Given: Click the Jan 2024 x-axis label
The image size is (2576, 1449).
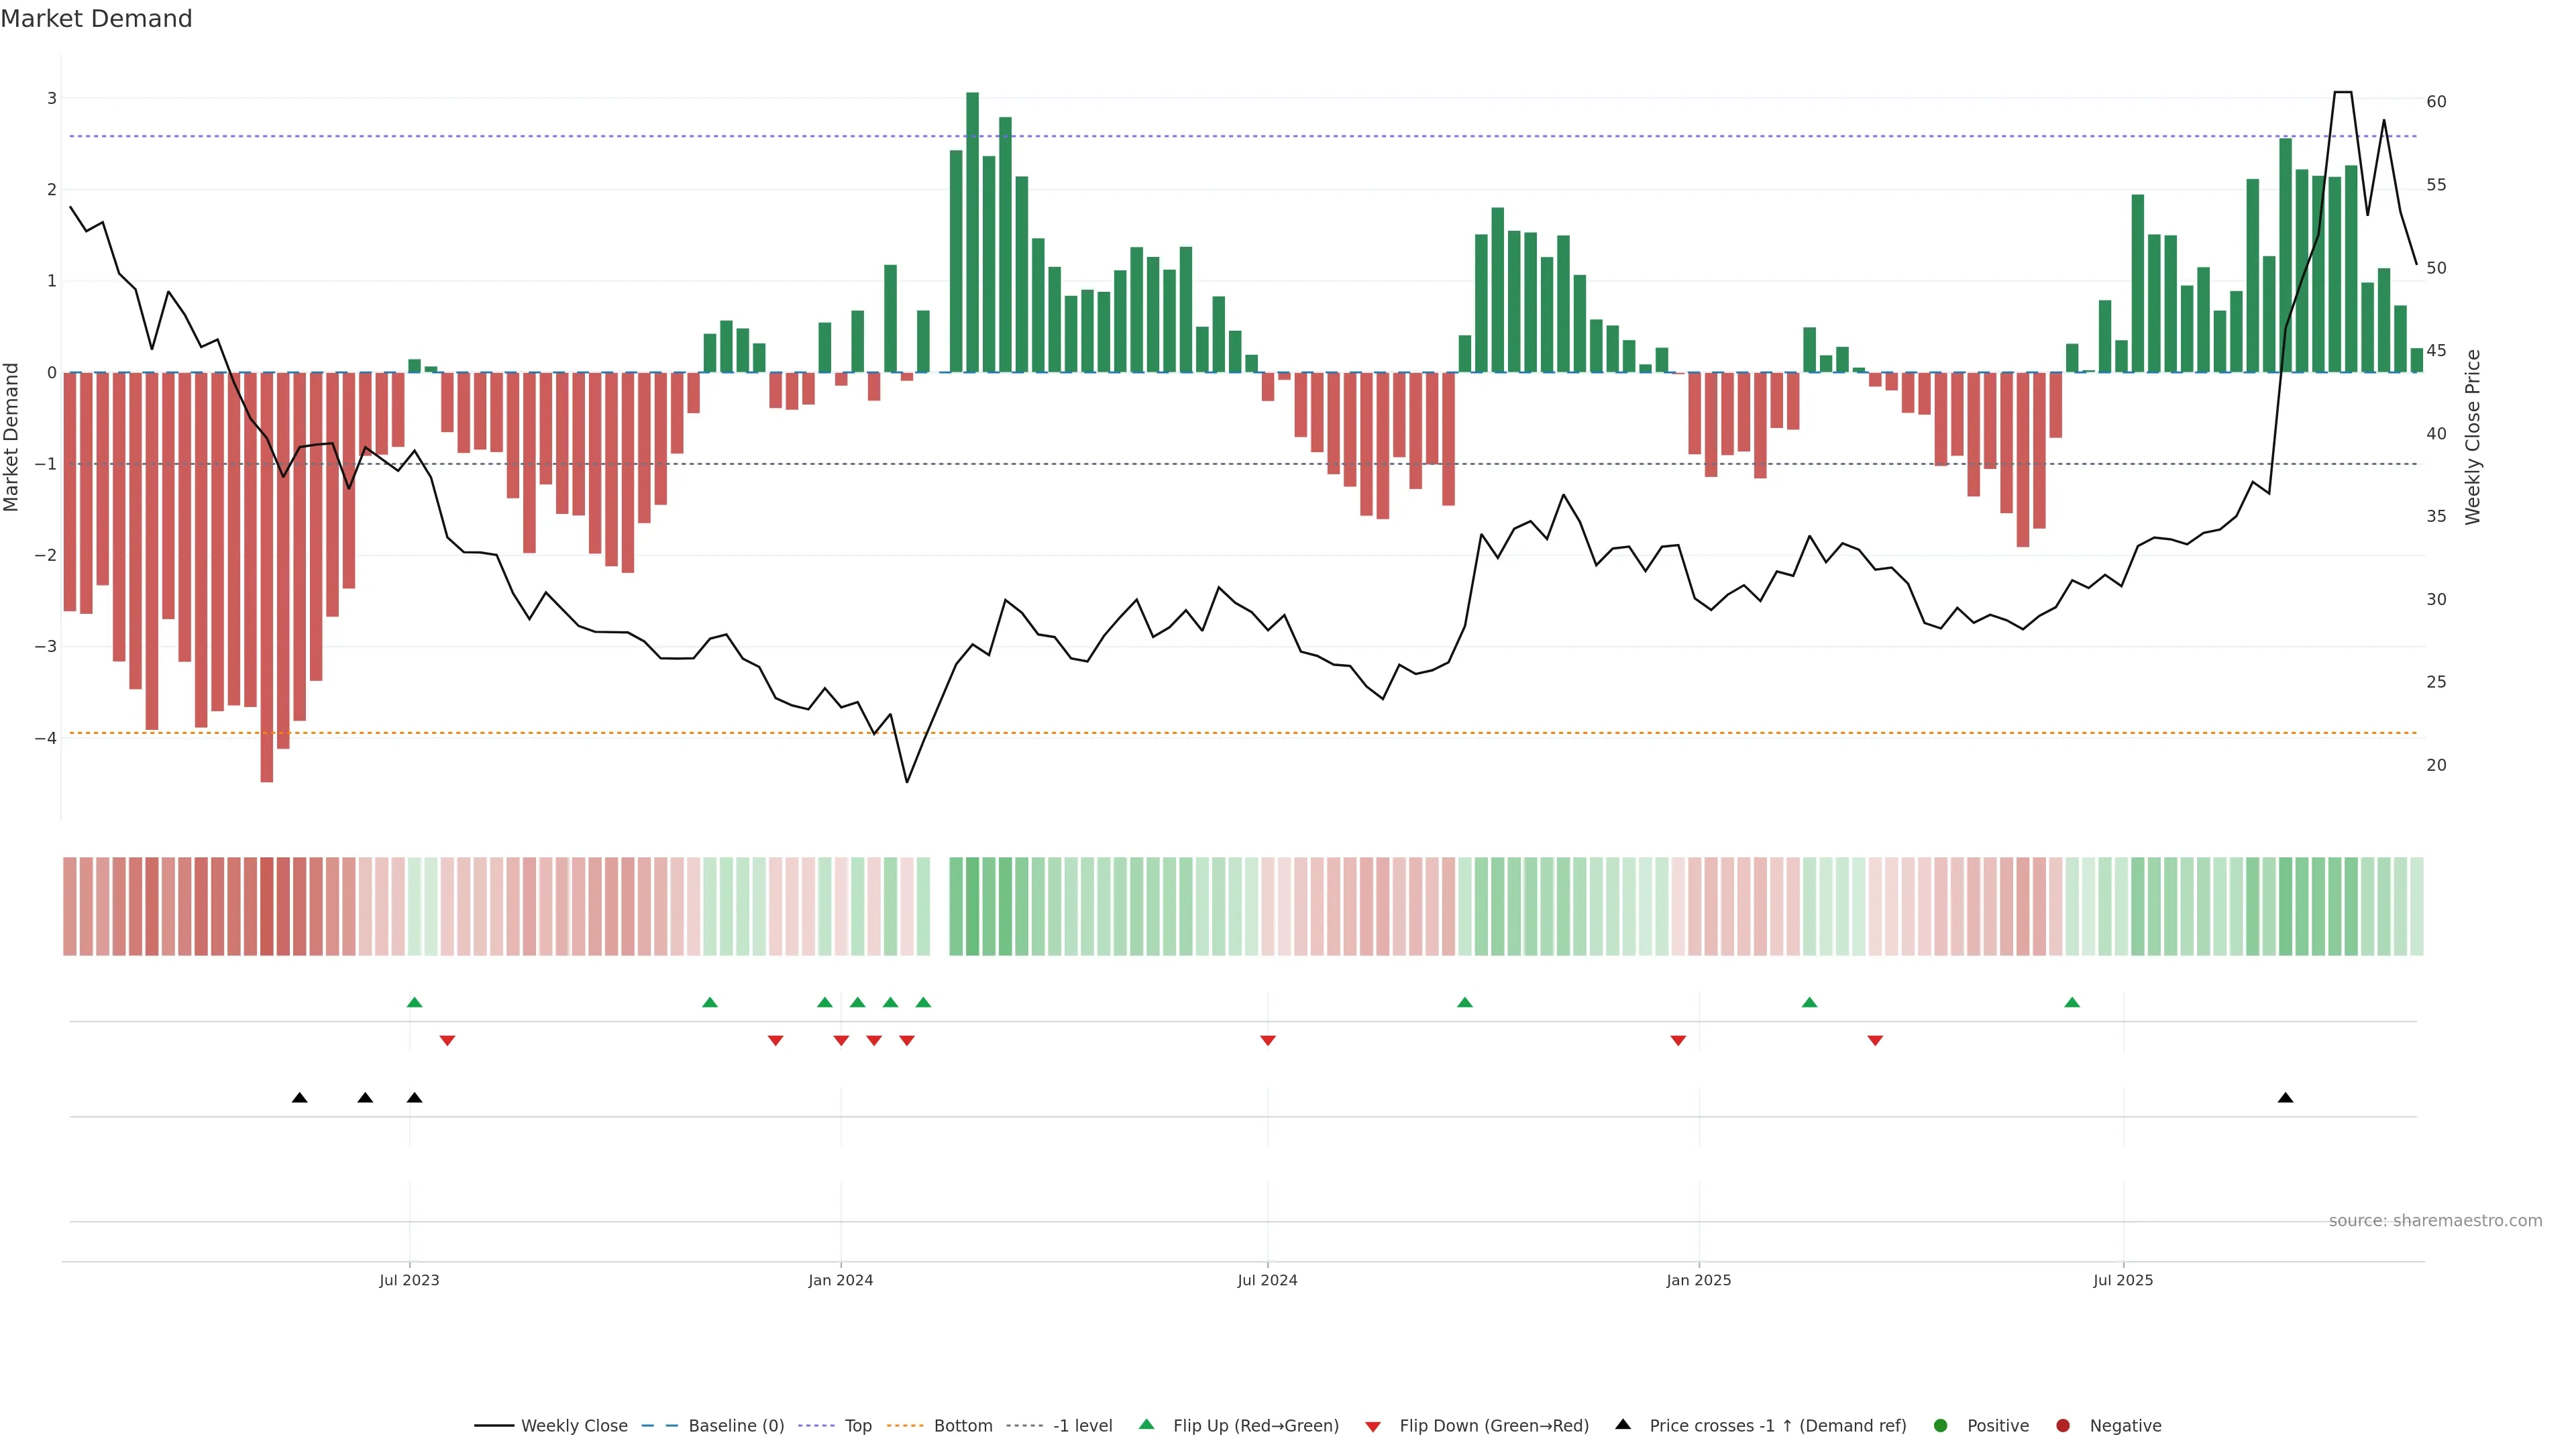Looking at the screenshot, I should click(841, 1280).
